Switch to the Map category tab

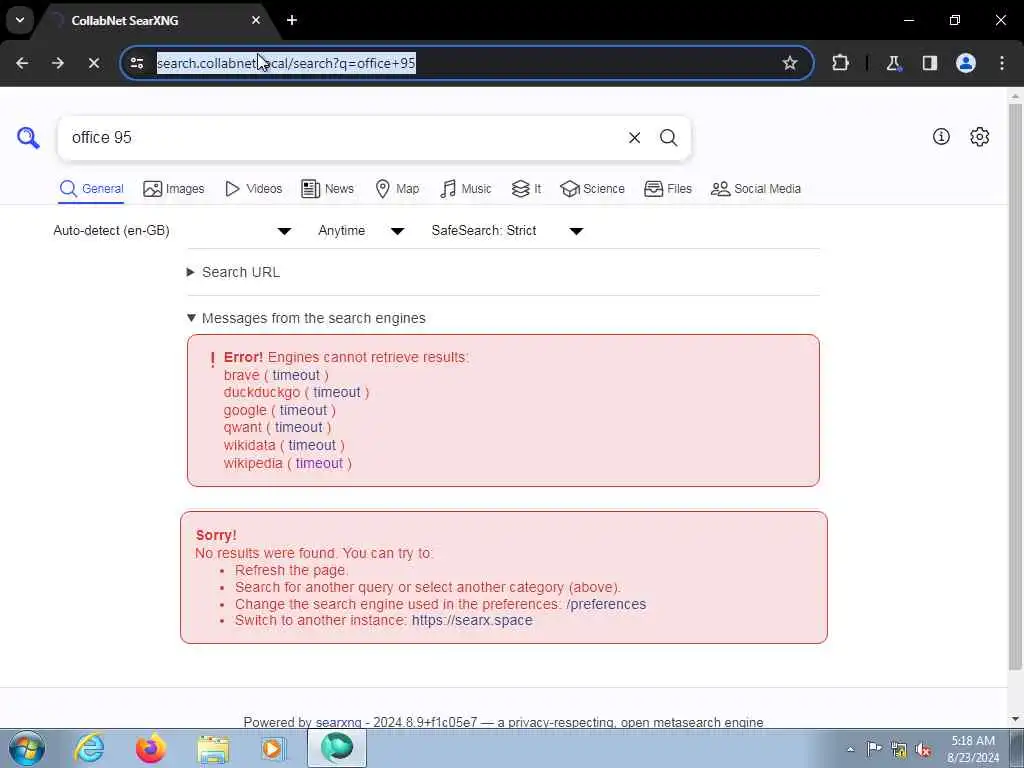[397, 189]
